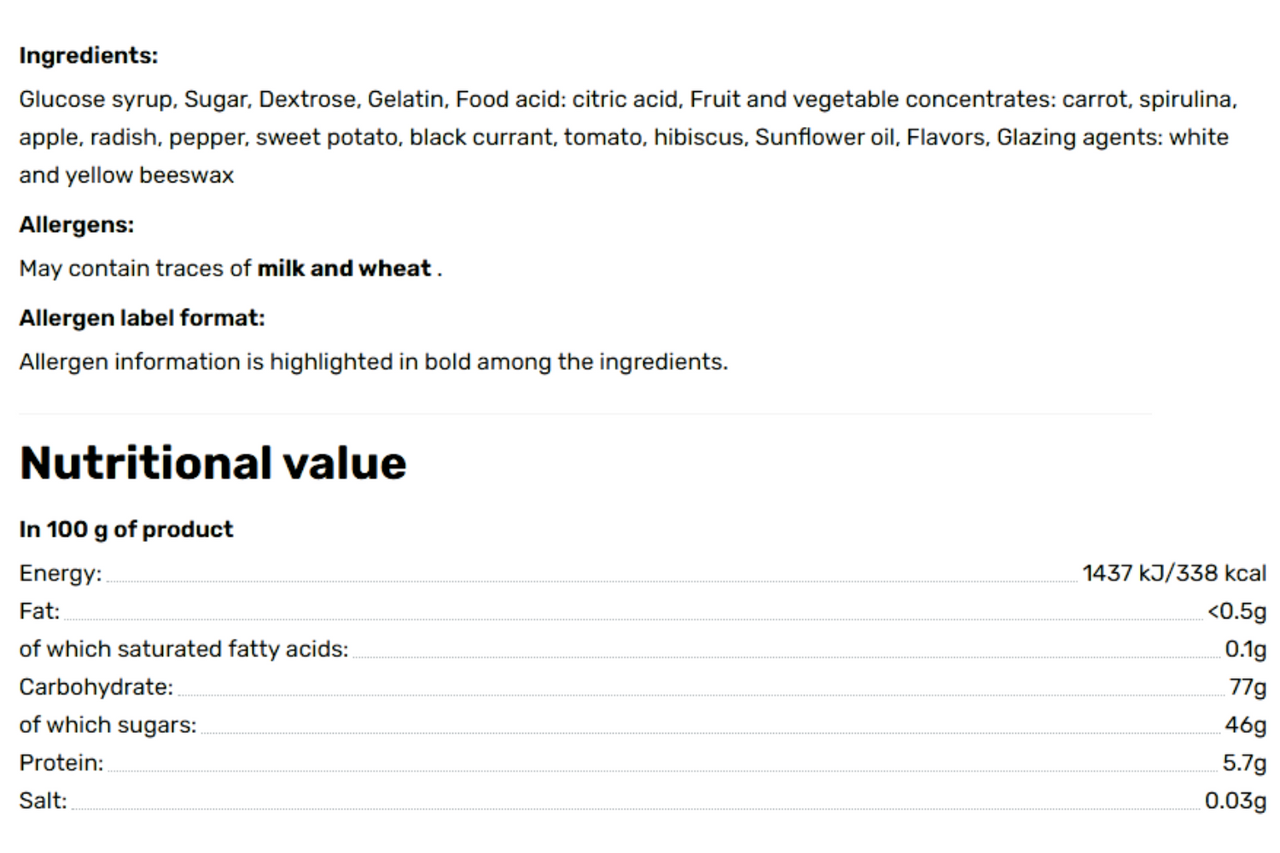
Task: Click the Energy label
Action: click(x=60, y=574)
